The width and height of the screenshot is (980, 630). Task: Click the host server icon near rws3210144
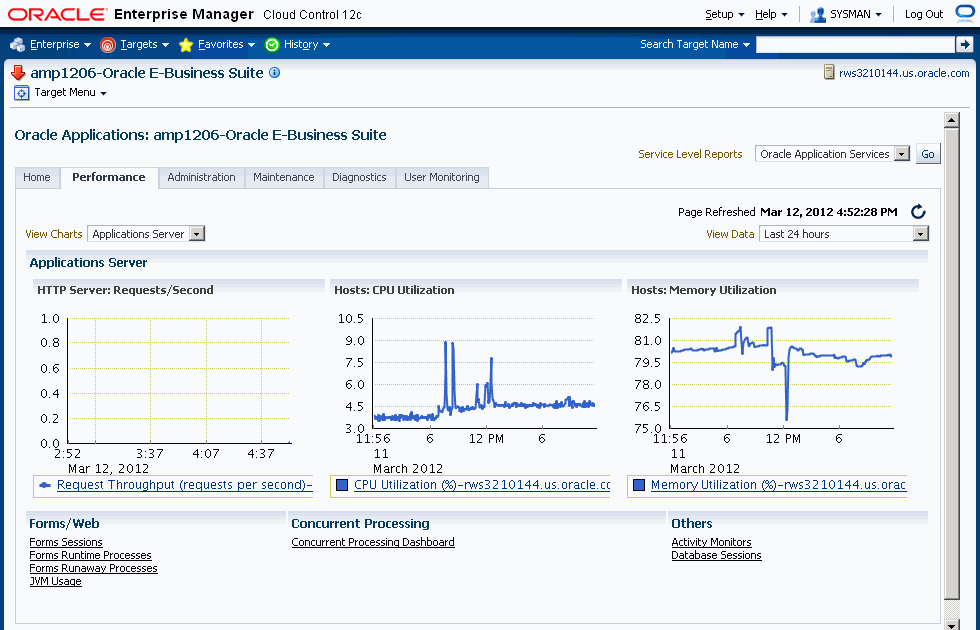(x=829, y=72)
